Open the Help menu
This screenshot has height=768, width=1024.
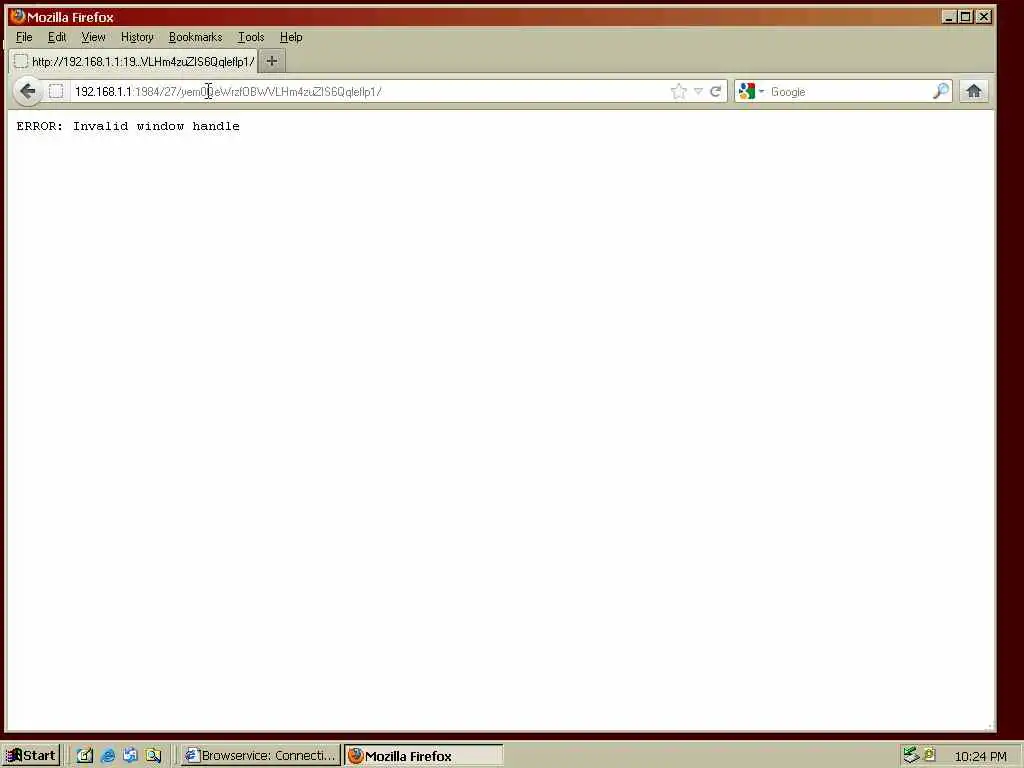291,37
